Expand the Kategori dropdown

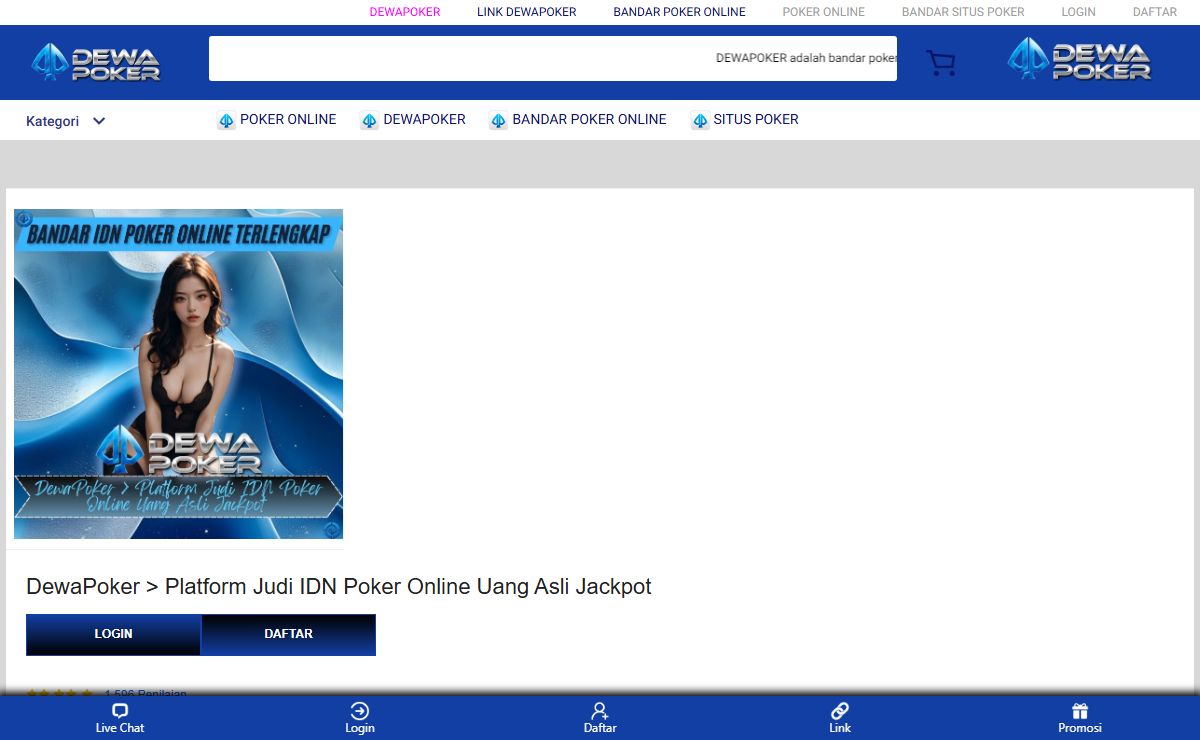(x=66, y=121)
